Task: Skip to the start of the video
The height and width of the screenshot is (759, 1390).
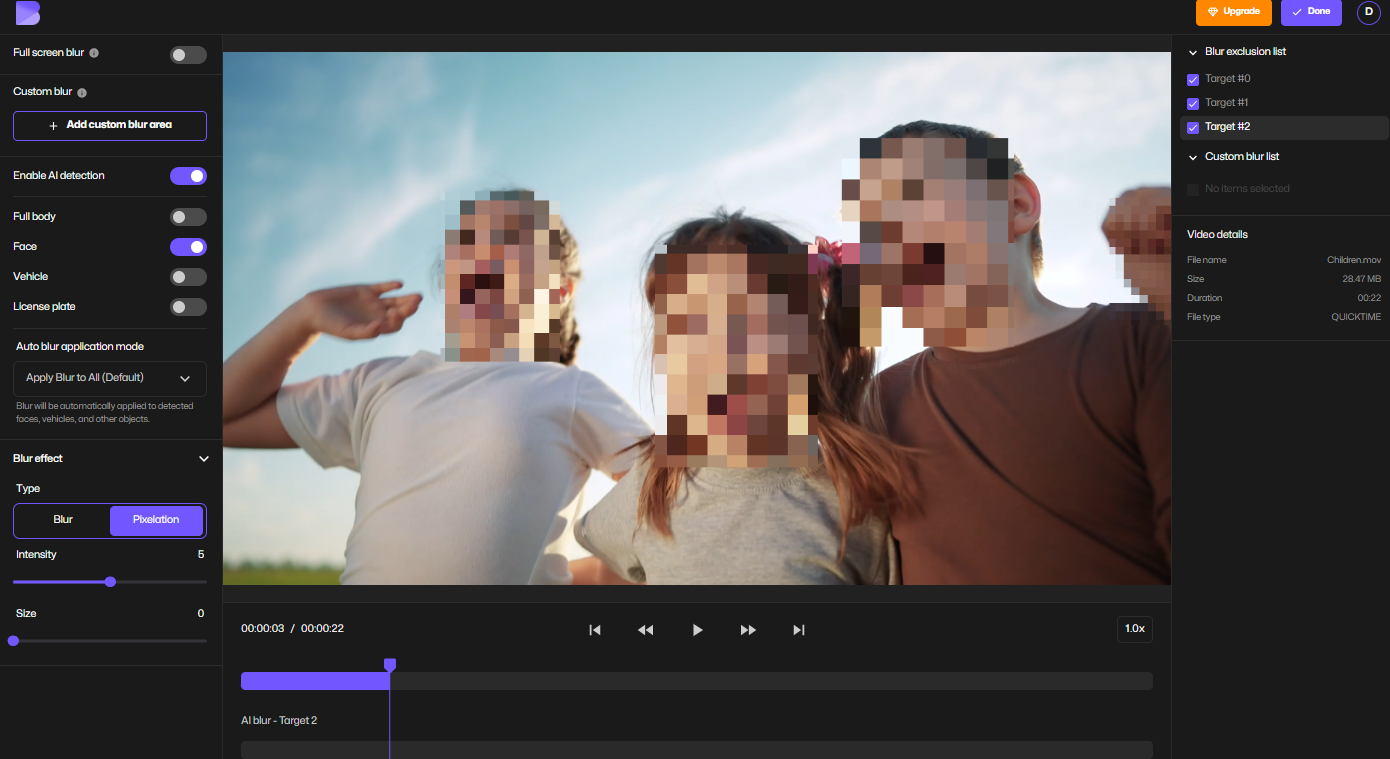Action: click(595, 630)
